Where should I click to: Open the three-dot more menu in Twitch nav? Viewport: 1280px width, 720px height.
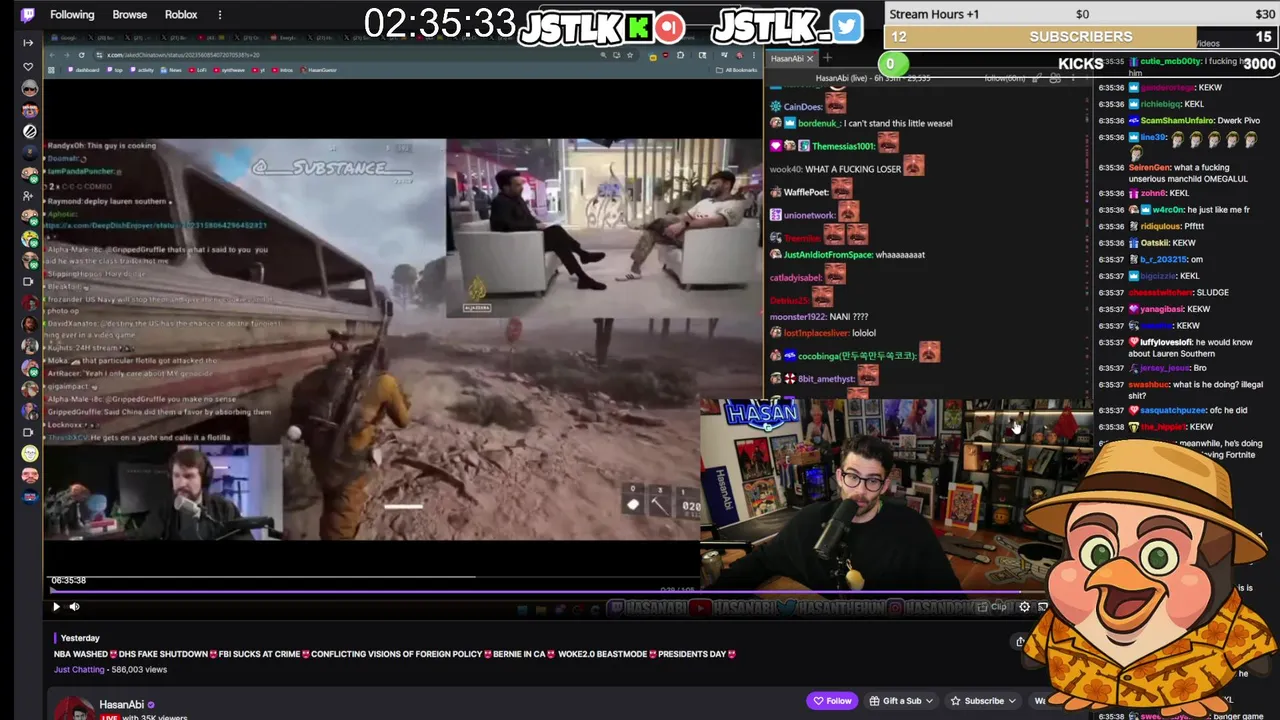coord(220,15)
